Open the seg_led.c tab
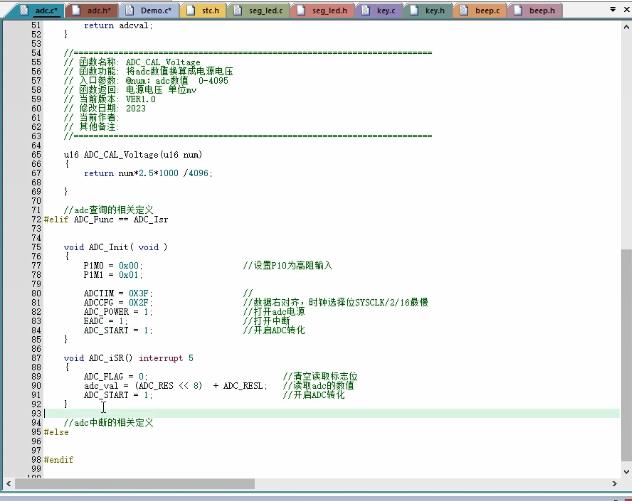Screen dimensions: 632x501 click(260, 11)
